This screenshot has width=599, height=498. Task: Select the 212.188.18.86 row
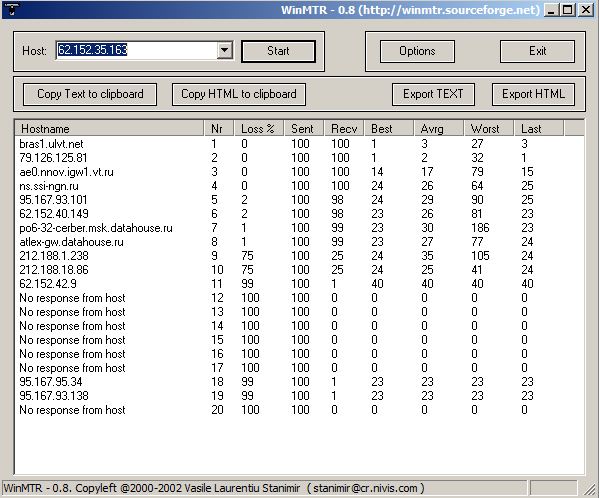(300, 270)
